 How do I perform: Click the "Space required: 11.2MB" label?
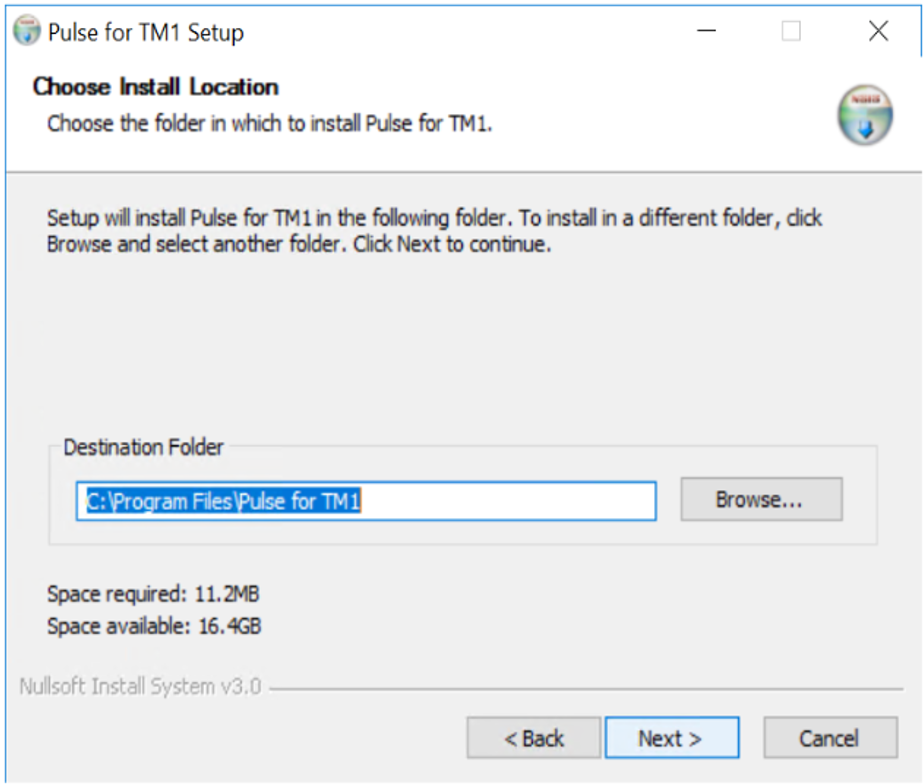click(x=153, y=595)
